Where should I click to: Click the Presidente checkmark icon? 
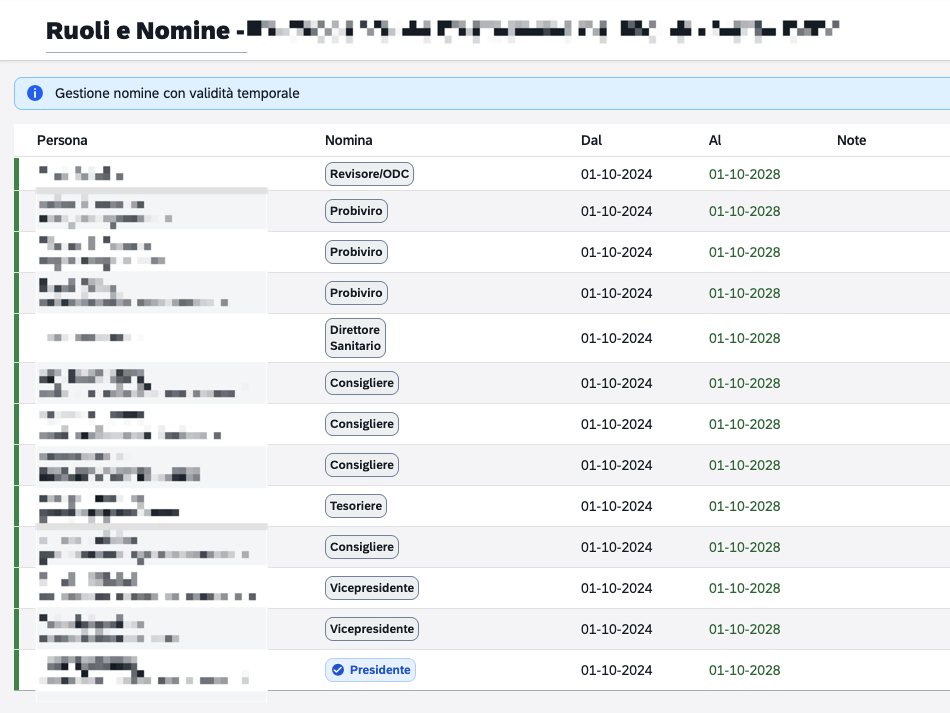pos(338,670)
